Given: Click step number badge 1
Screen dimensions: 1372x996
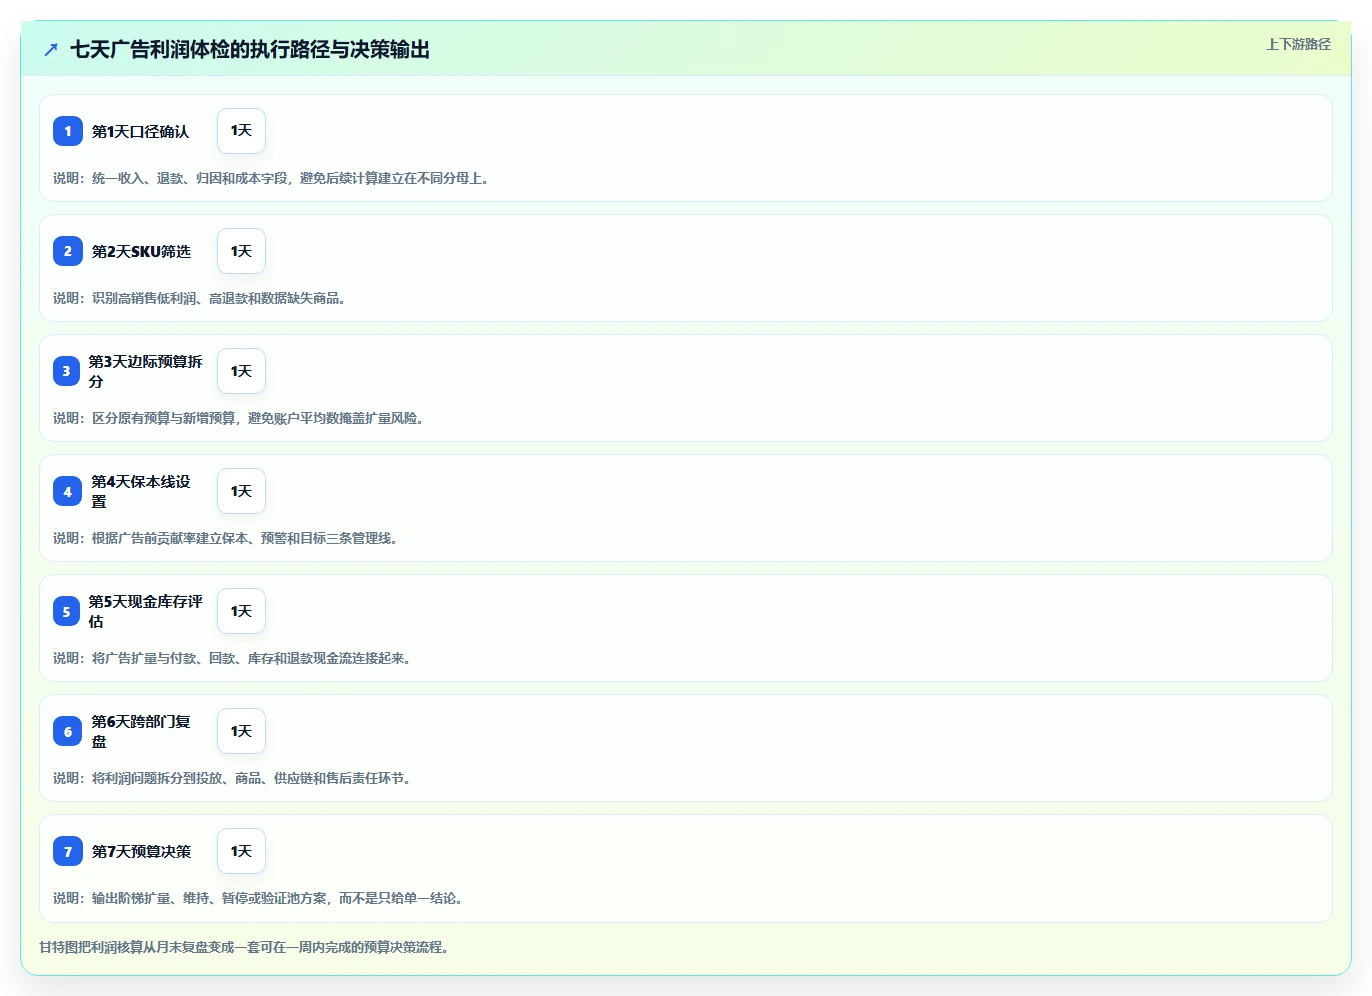Looking at the screenshot, I should tap(68, 131).
